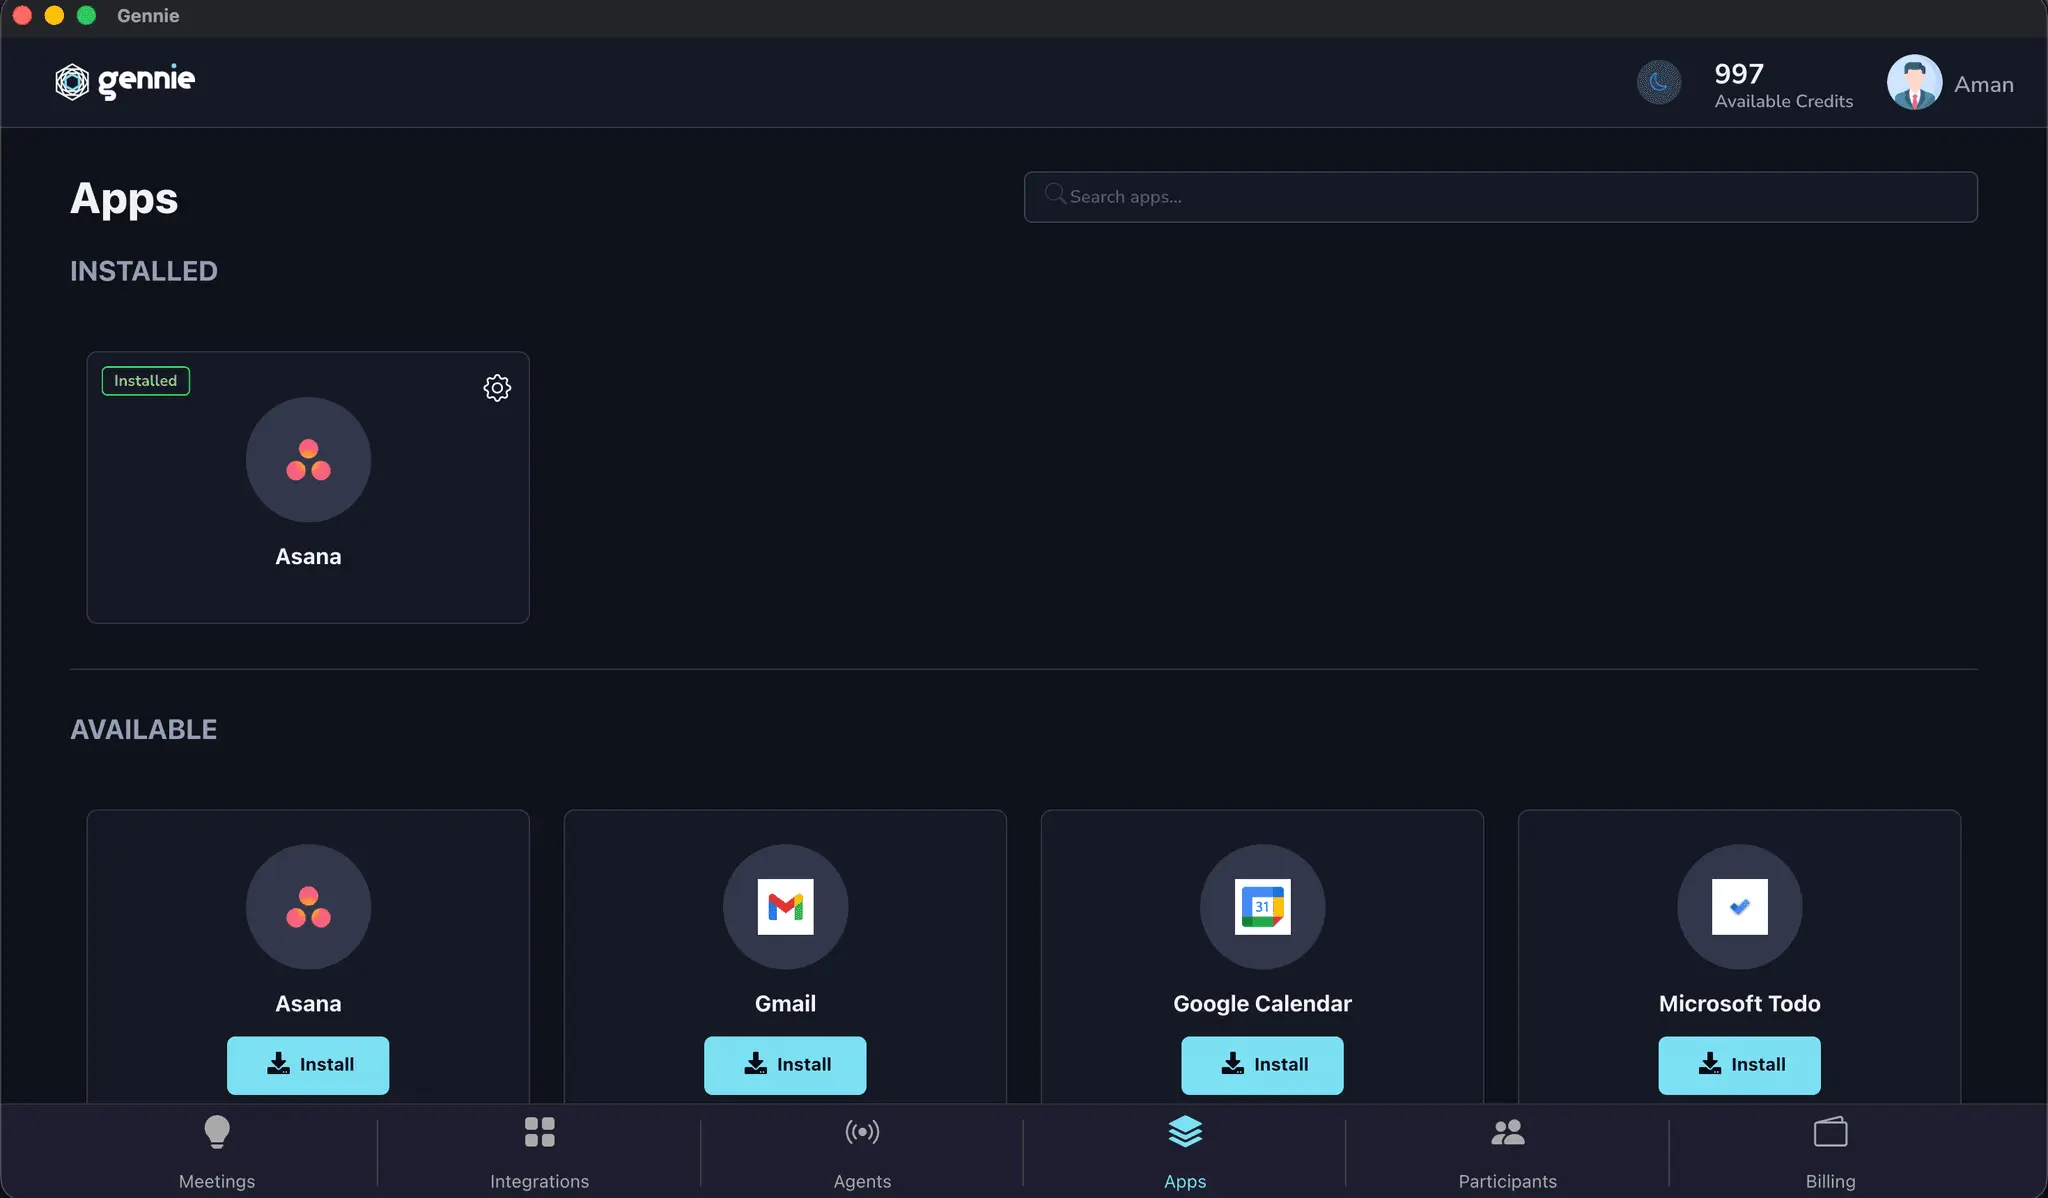
Task: Click the available Asana app logo
Action: [x=308, y=907]
